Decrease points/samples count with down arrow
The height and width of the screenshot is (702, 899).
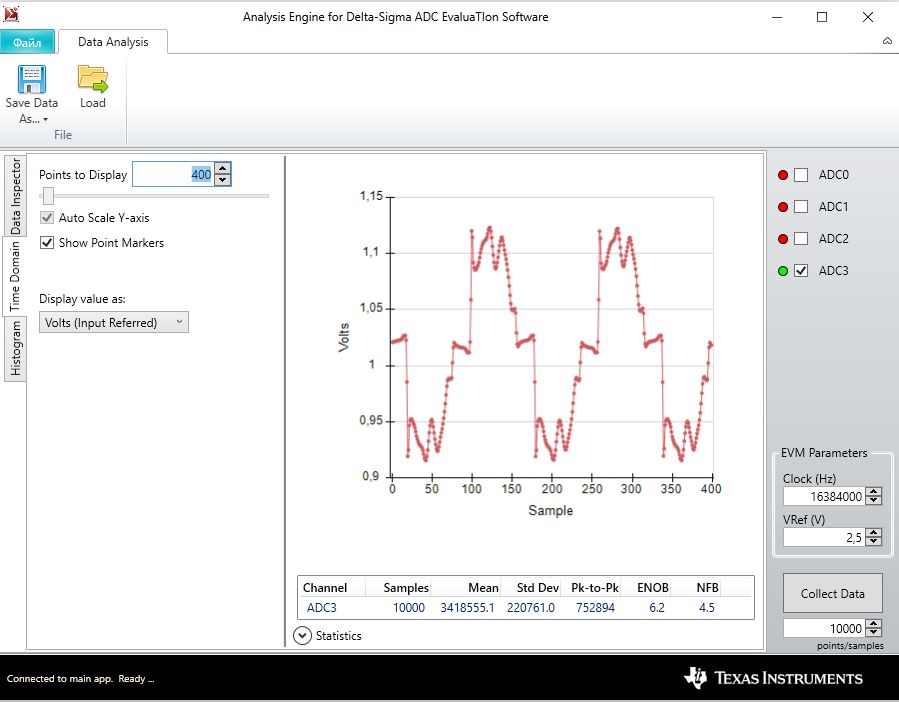[x=874, y=632]
